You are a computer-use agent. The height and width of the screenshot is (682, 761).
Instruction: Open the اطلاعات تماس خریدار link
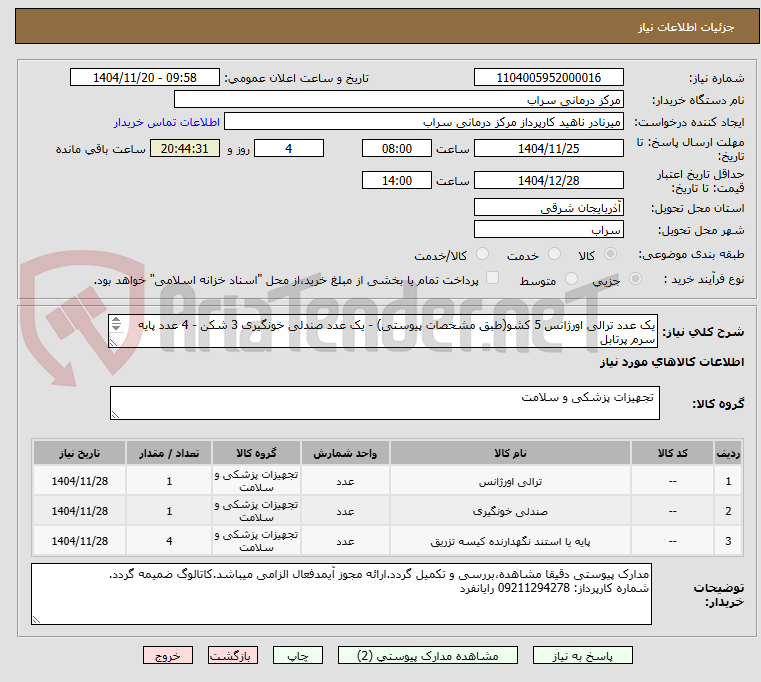click(x=167, y=122)
